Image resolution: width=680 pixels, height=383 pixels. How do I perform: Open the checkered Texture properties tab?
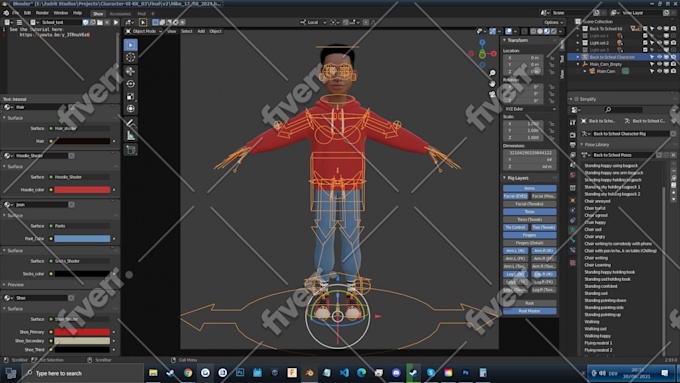[x=573, y=263]
